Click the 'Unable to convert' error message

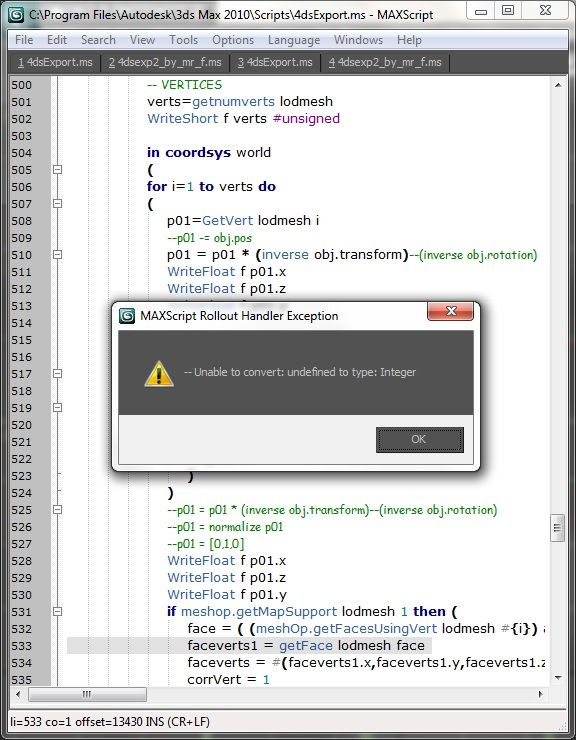(300, 372)
